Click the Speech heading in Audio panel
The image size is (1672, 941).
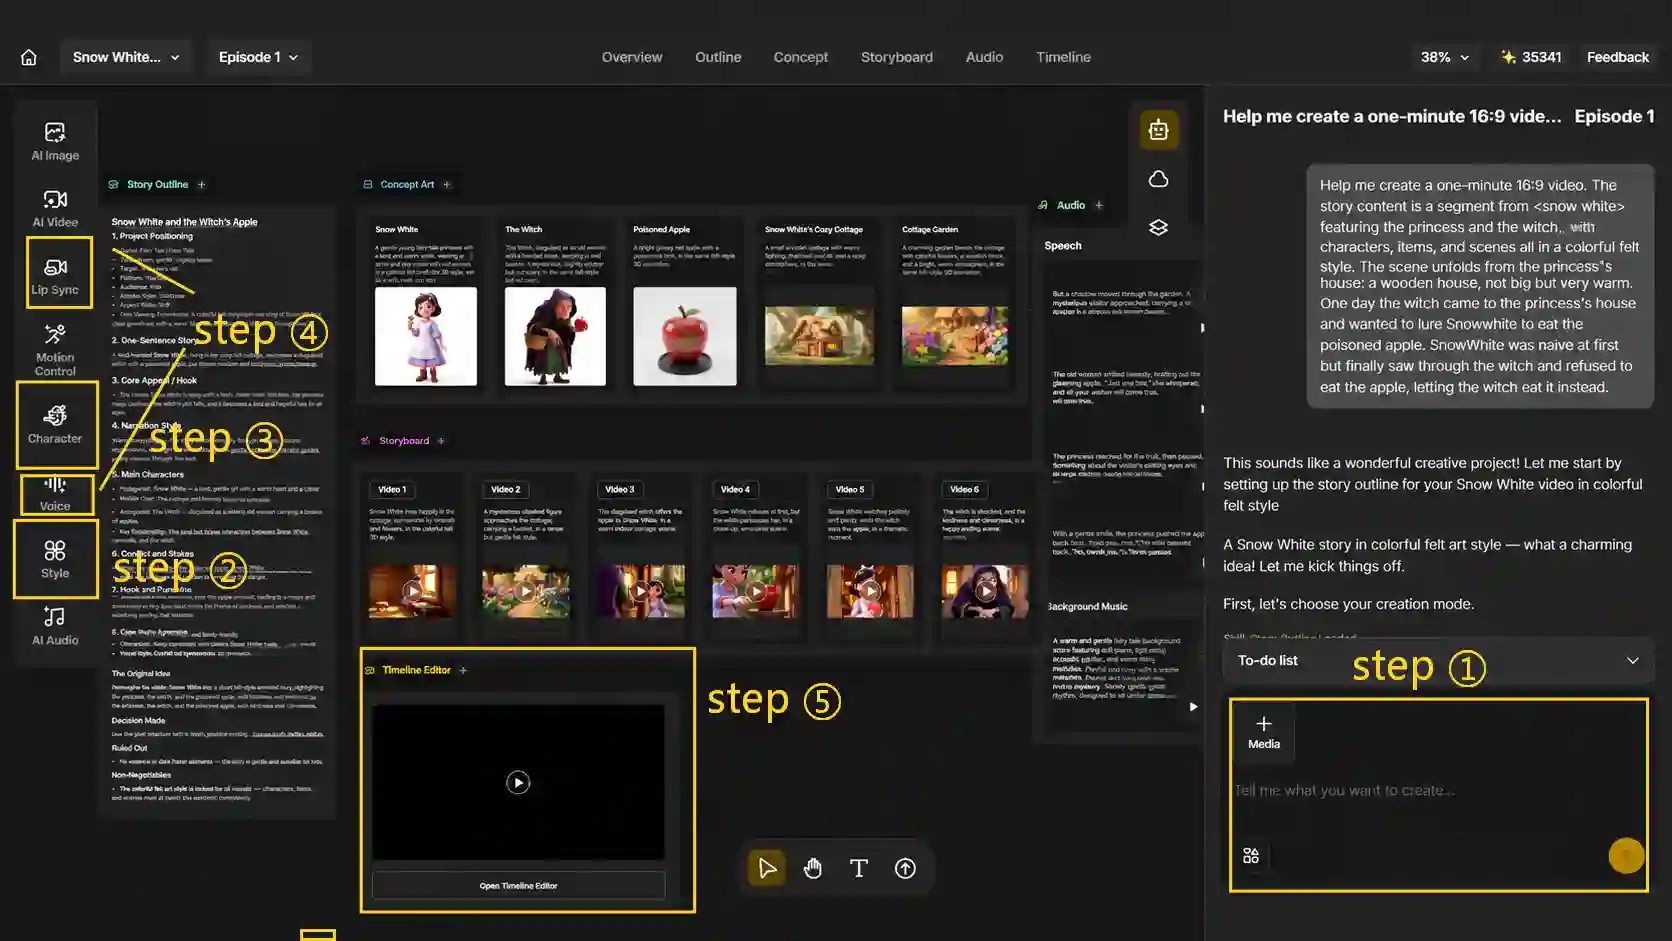coord(1063,245)
